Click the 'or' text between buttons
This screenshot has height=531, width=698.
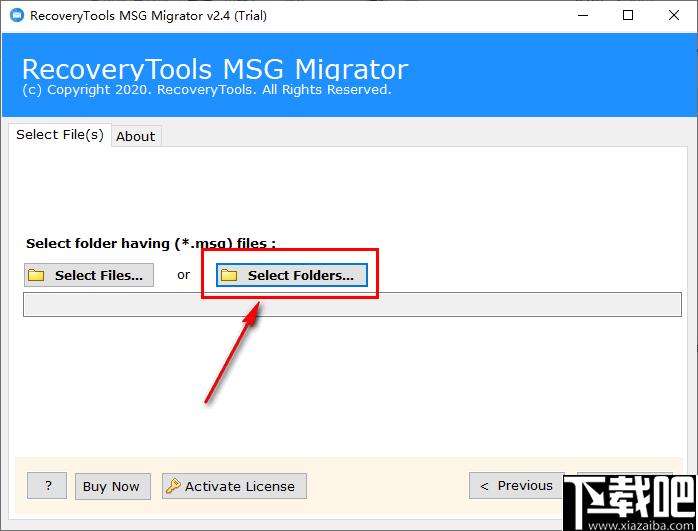[x=183, y=275]
